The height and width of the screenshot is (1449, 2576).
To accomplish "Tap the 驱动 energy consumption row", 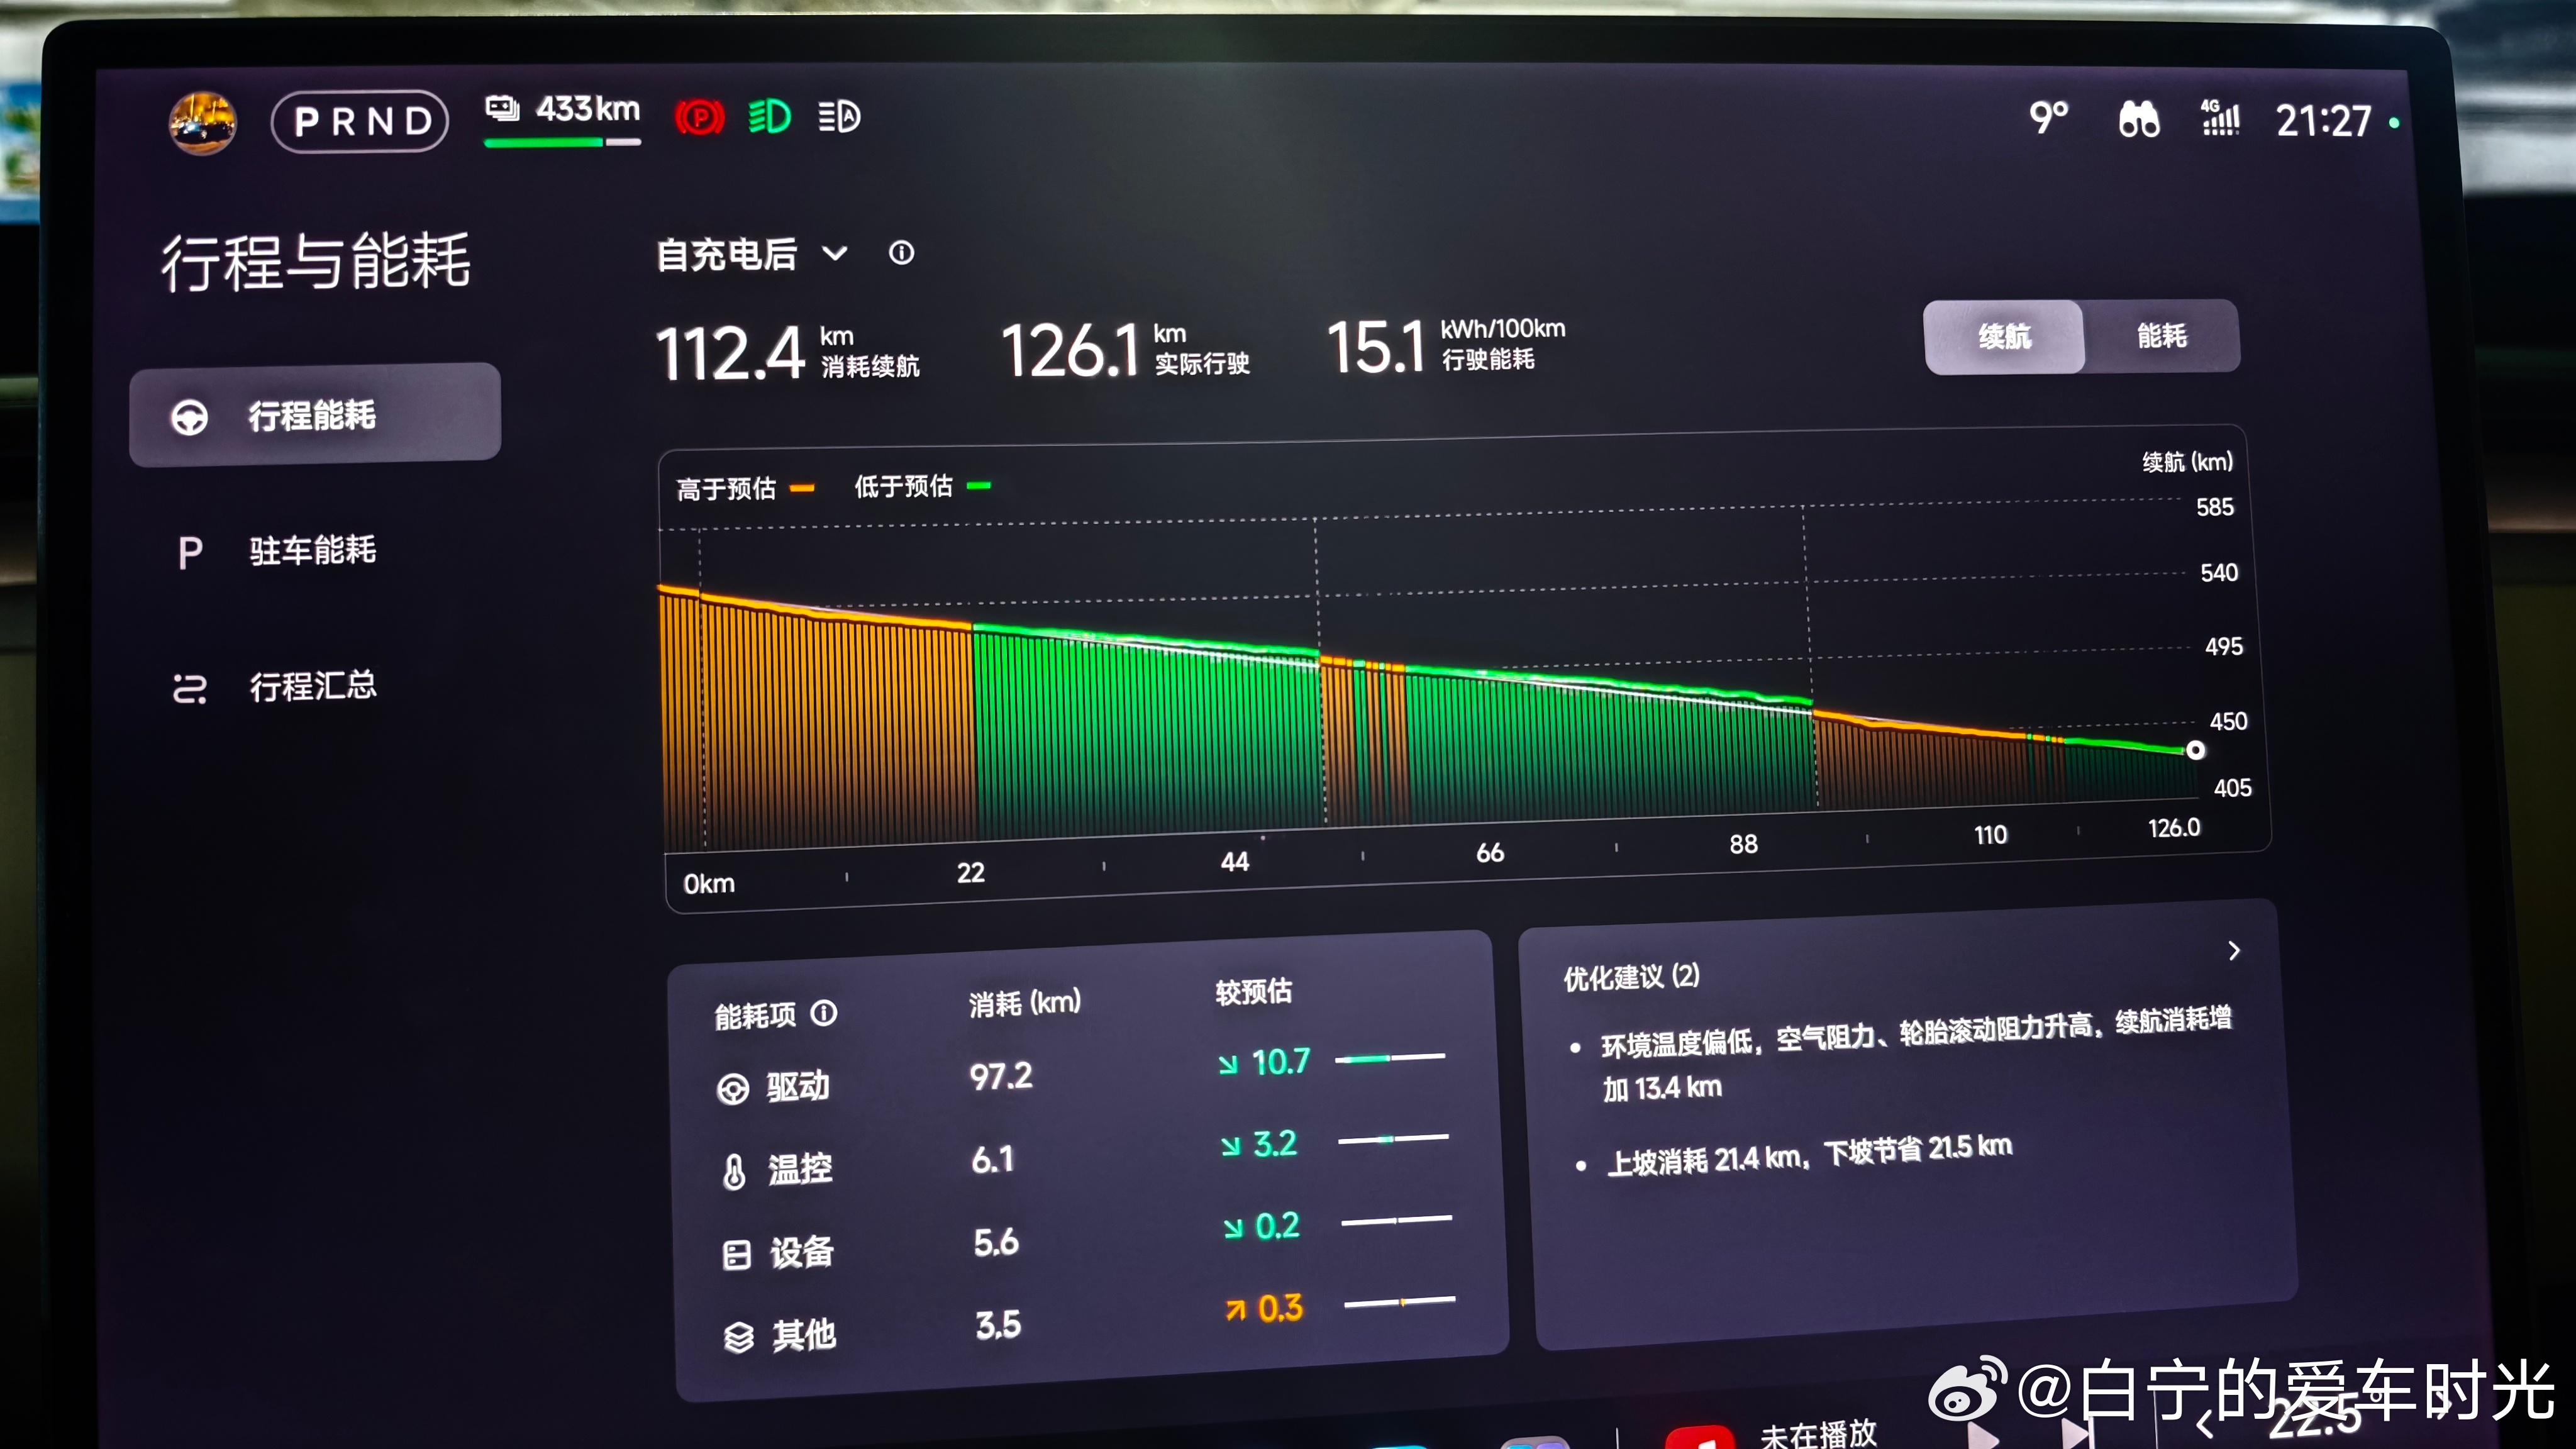I will (x=798, y=1086).
